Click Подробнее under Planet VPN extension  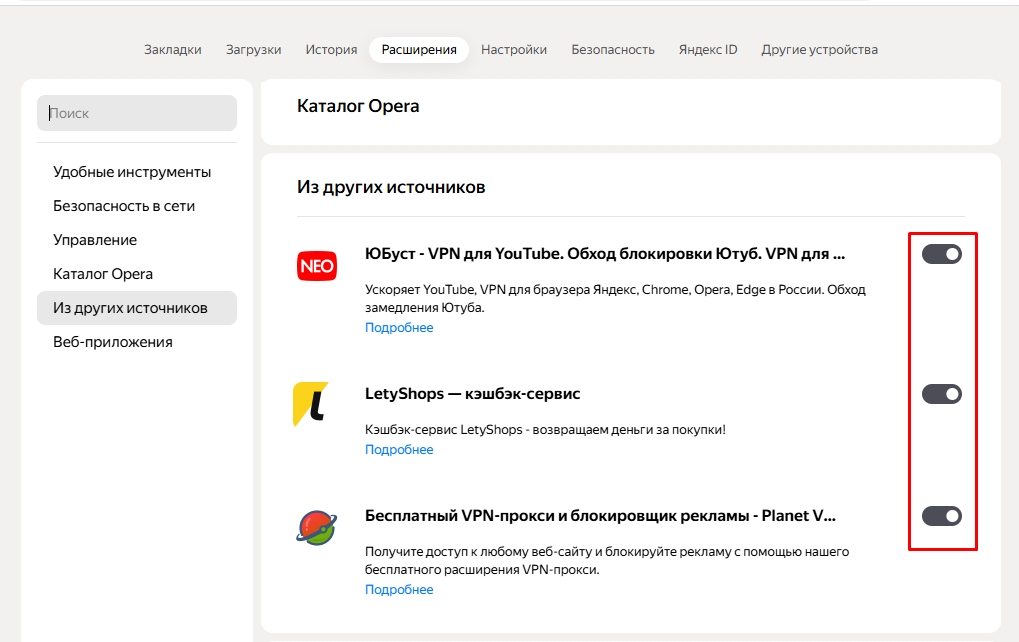coord(399,589)
